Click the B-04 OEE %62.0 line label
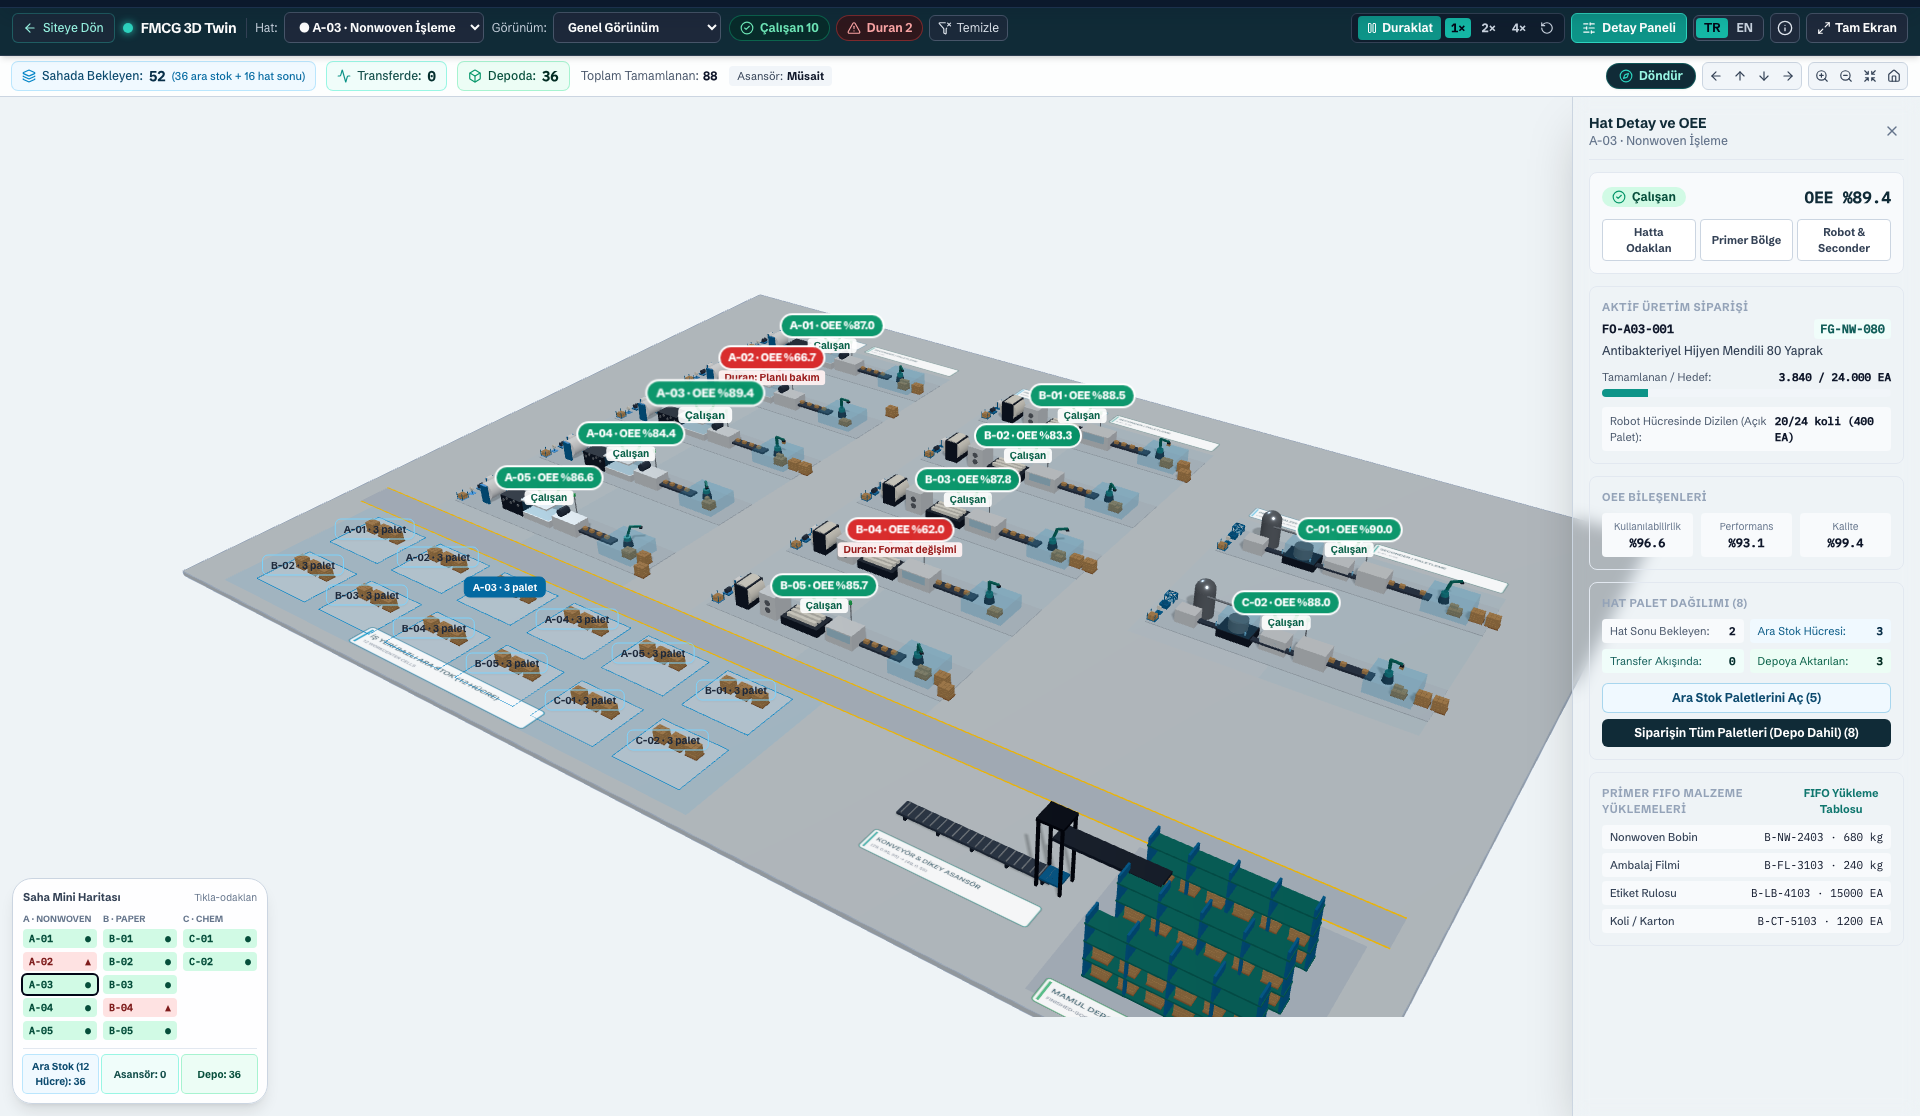The width and height of the screenshot is (1920, 1116). (900, 530)
